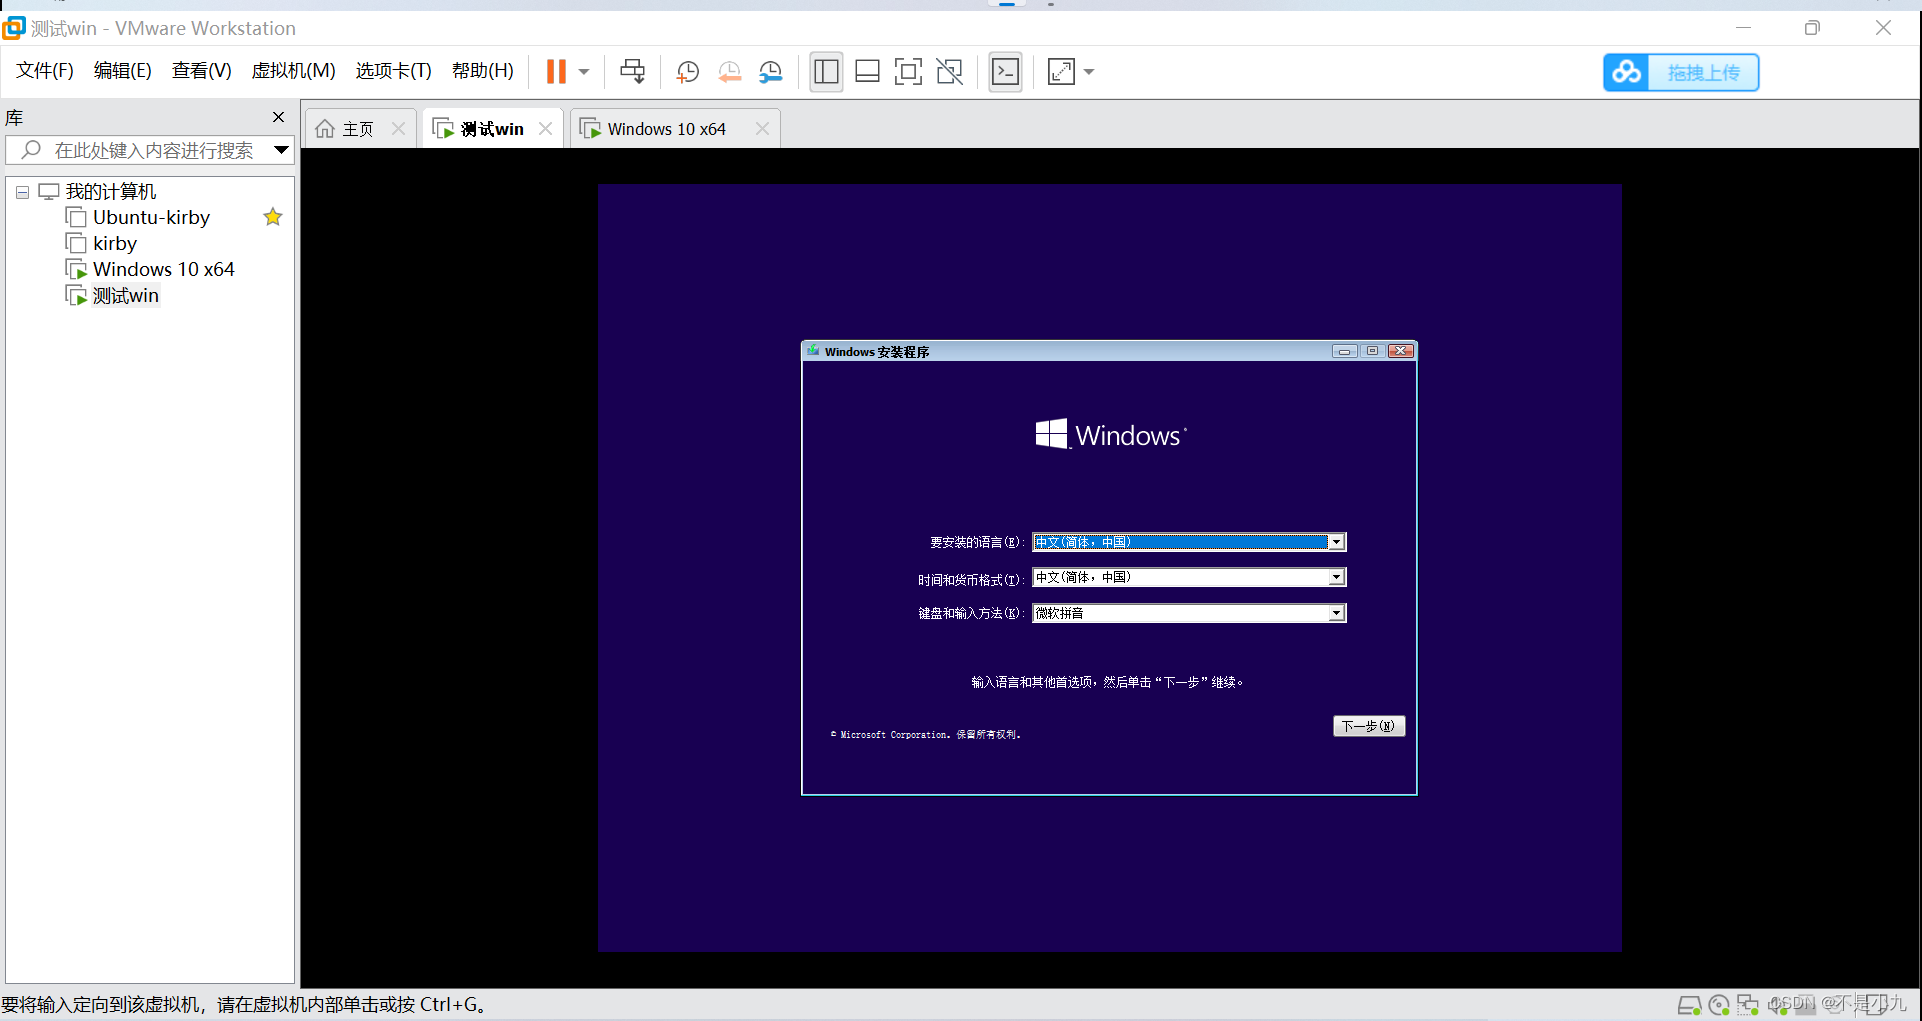Viewport: 1922px width, 1021px height.
Task: Maximize the Windows 安装程序 dialog
Action: pyautogui.click(x=1372, y=351)
